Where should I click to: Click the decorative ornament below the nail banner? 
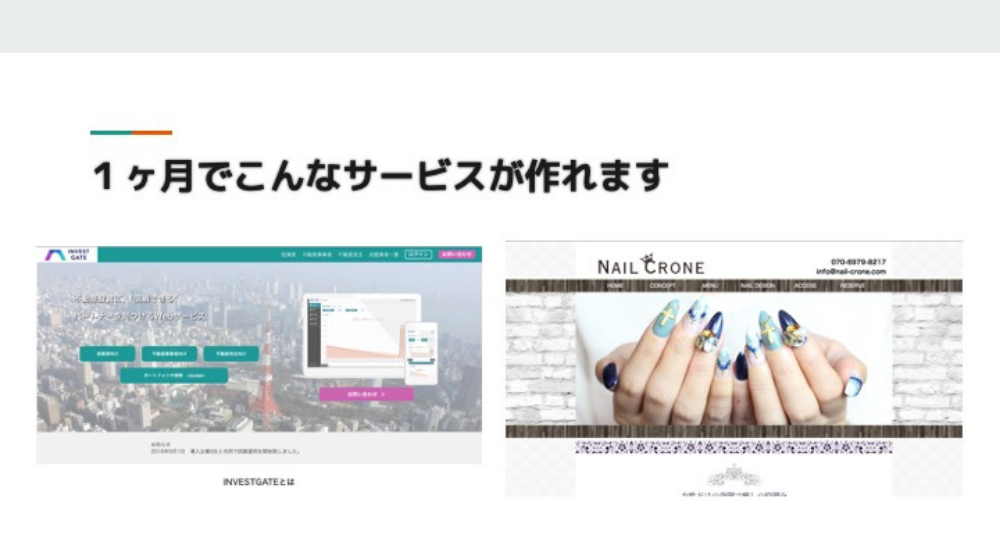(734, 474)
